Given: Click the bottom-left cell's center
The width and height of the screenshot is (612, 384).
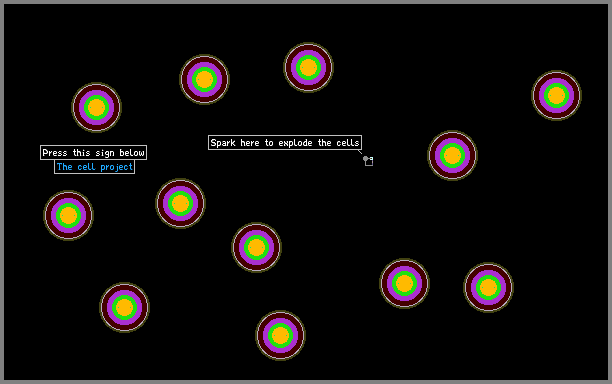Looking at the screenshot, I should [124, 308].
